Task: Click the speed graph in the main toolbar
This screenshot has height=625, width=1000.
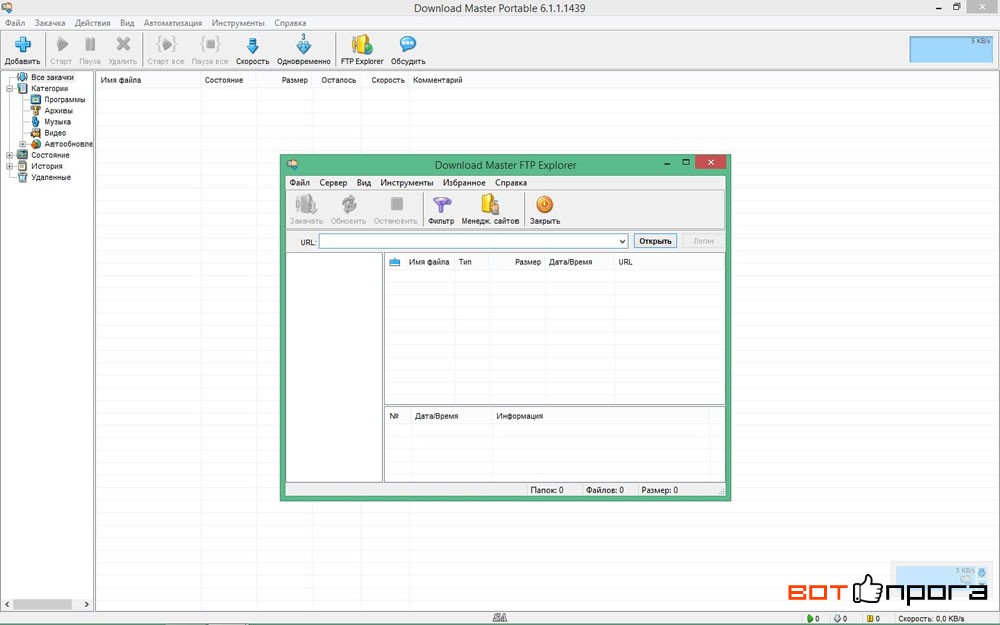Action: tap(951, 49)
